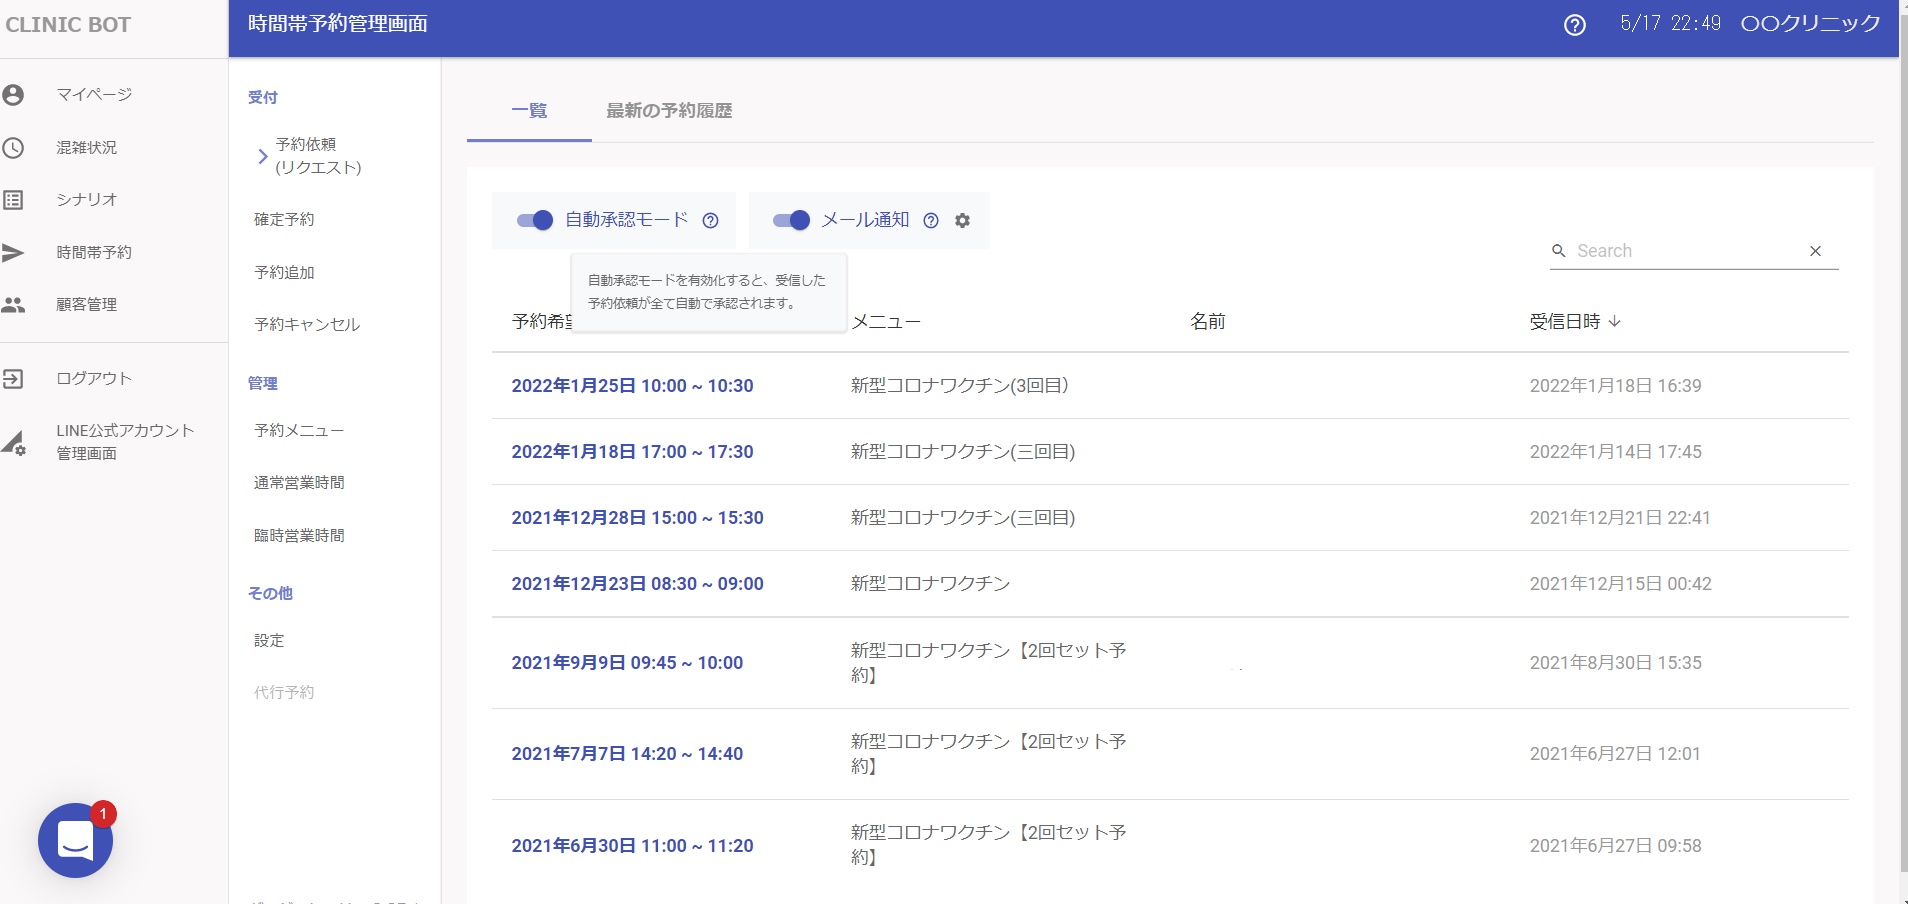Sort by 受信日時 column arrow
Image resolution: width=1908 pixels, height=904 pixels.
pos(1615,321)
